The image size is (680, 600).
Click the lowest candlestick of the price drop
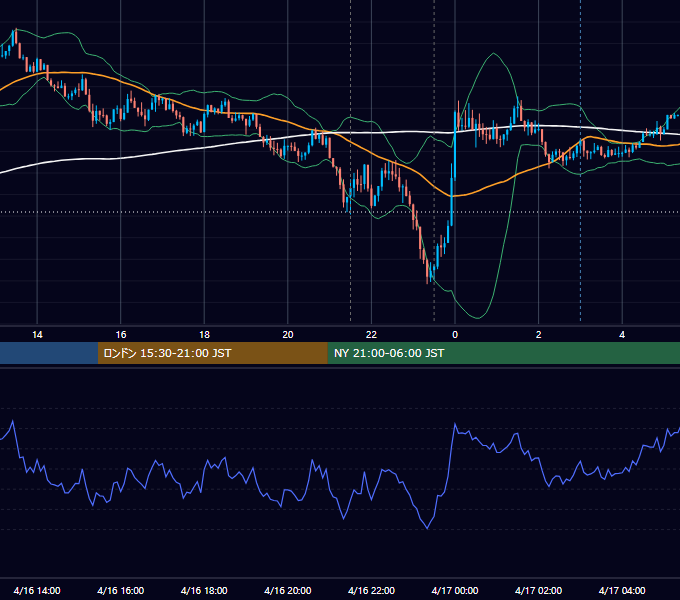coord(428,272)
